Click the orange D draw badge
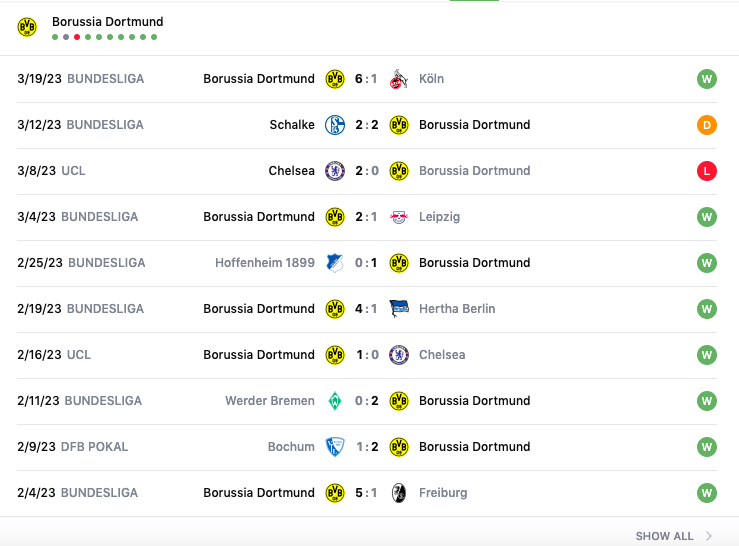The image size is (739, 546). pyautogui.click(x=707, y=125)
